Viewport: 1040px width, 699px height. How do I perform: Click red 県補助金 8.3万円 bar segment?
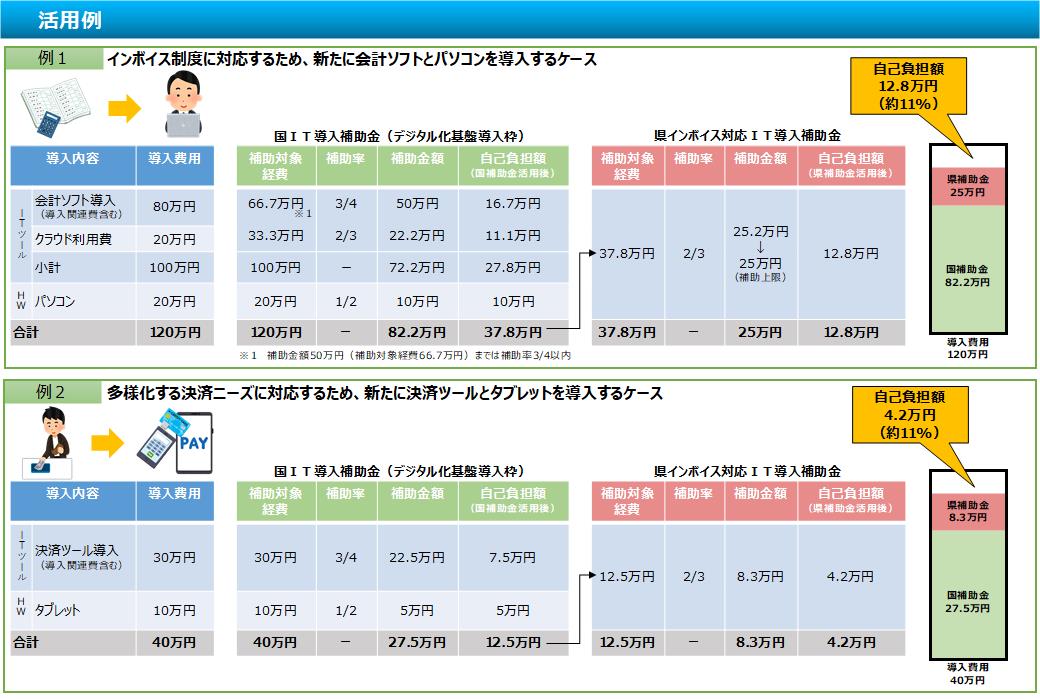[x=967, y=513]
